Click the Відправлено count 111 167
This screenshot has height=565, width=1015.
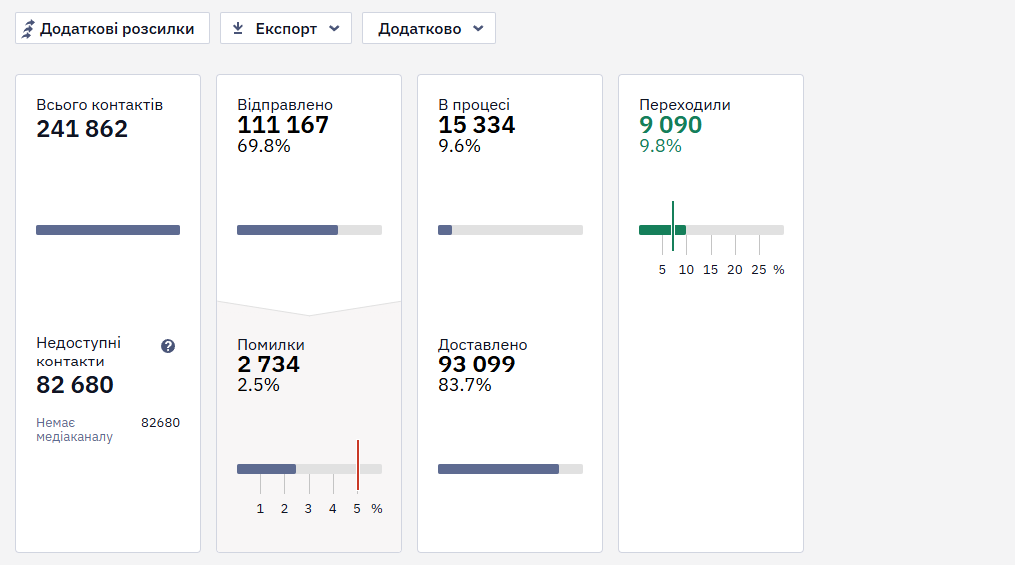pos(283,125)
